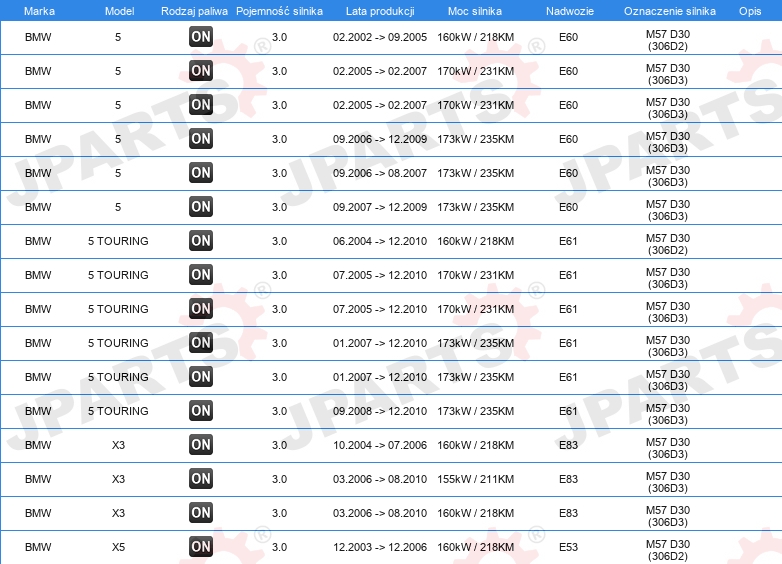Viewport: 782px width, 564px height.
Task: Click the ON fuel icon in the 02.2002 -> 09.2005 row
Action: (201, 36)
